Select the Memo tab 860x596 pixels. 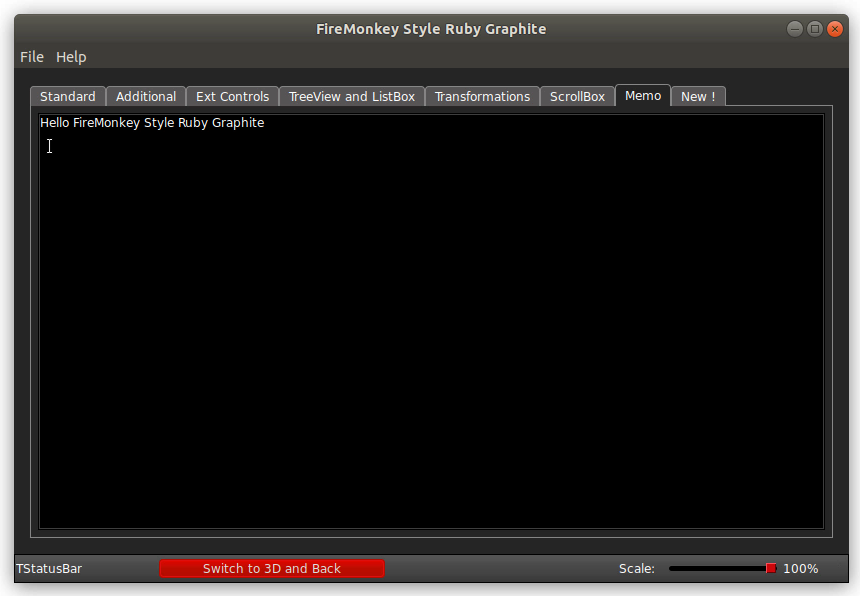point(643,95)
